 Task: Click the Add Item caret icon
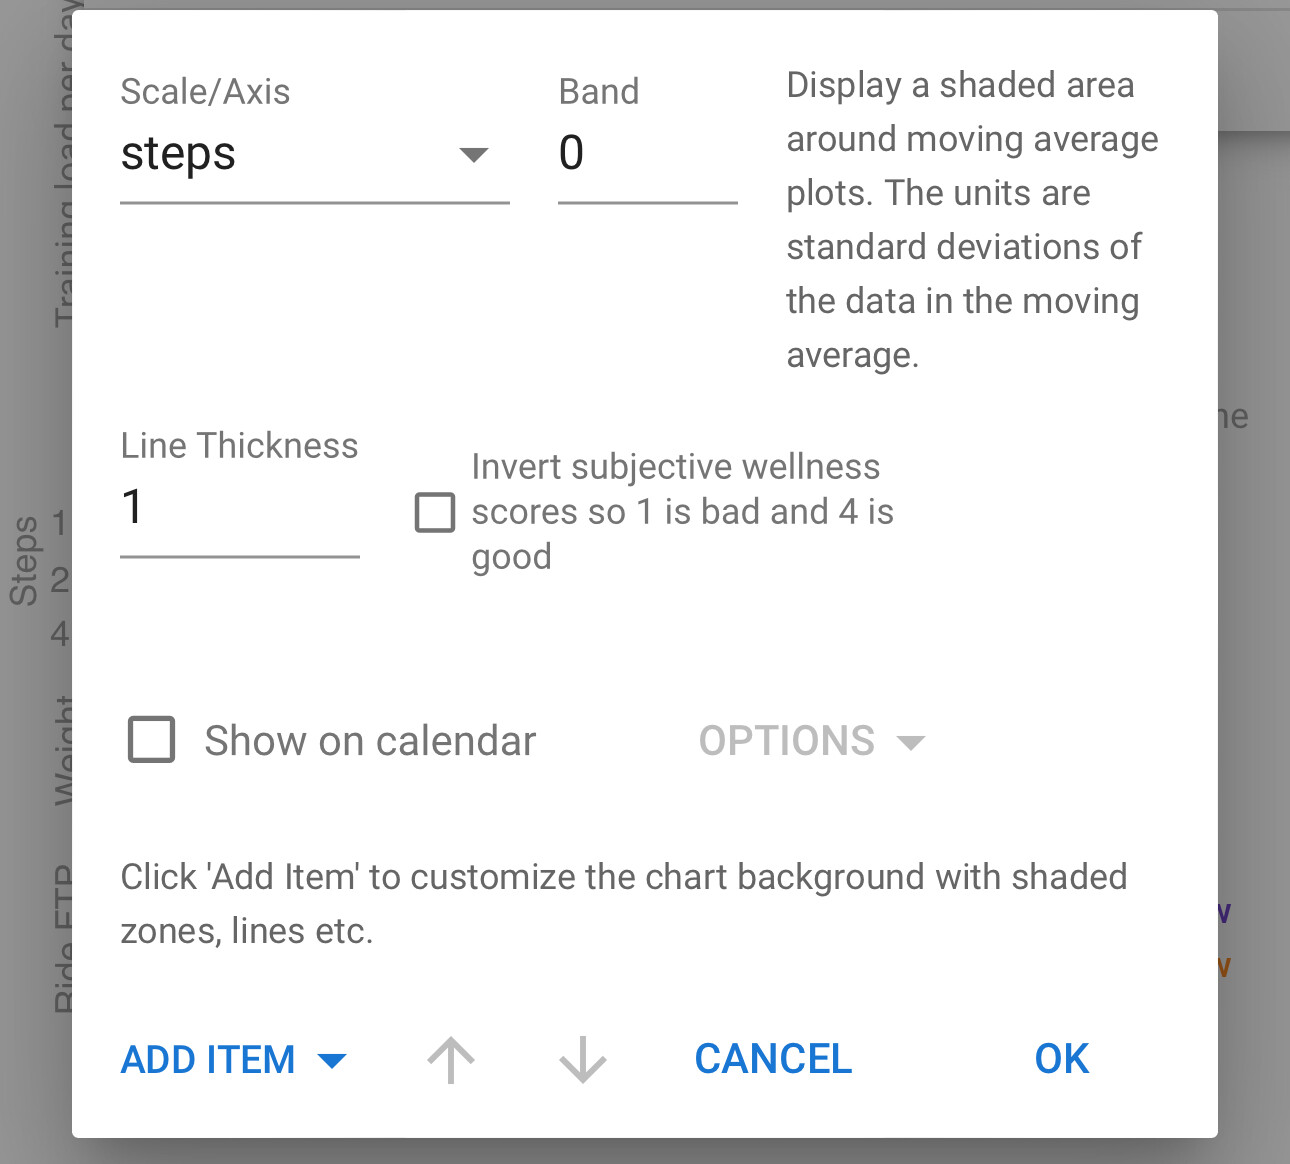click(332, 1061)
